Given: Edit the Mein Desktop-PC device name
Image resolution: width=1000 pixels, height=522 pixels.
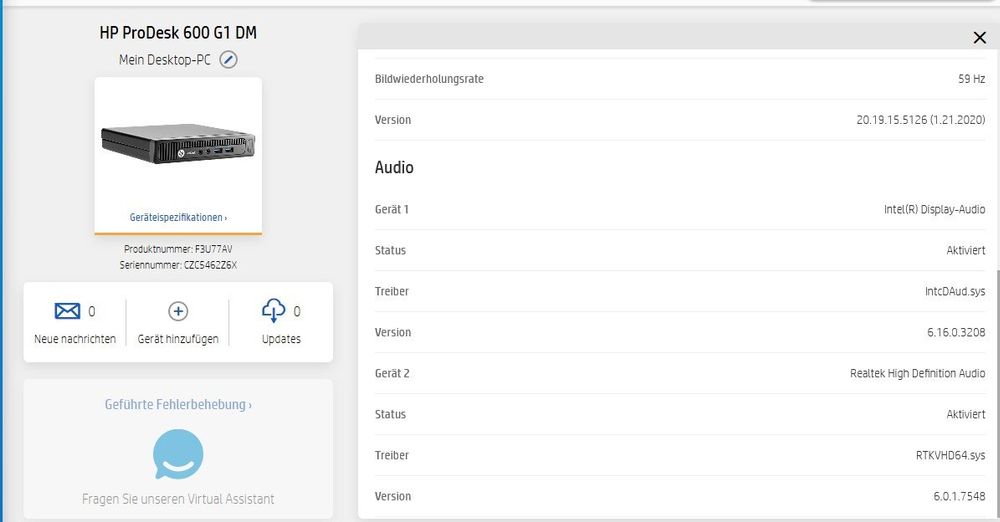Looking at the screenshot, I should pos(228,60).
